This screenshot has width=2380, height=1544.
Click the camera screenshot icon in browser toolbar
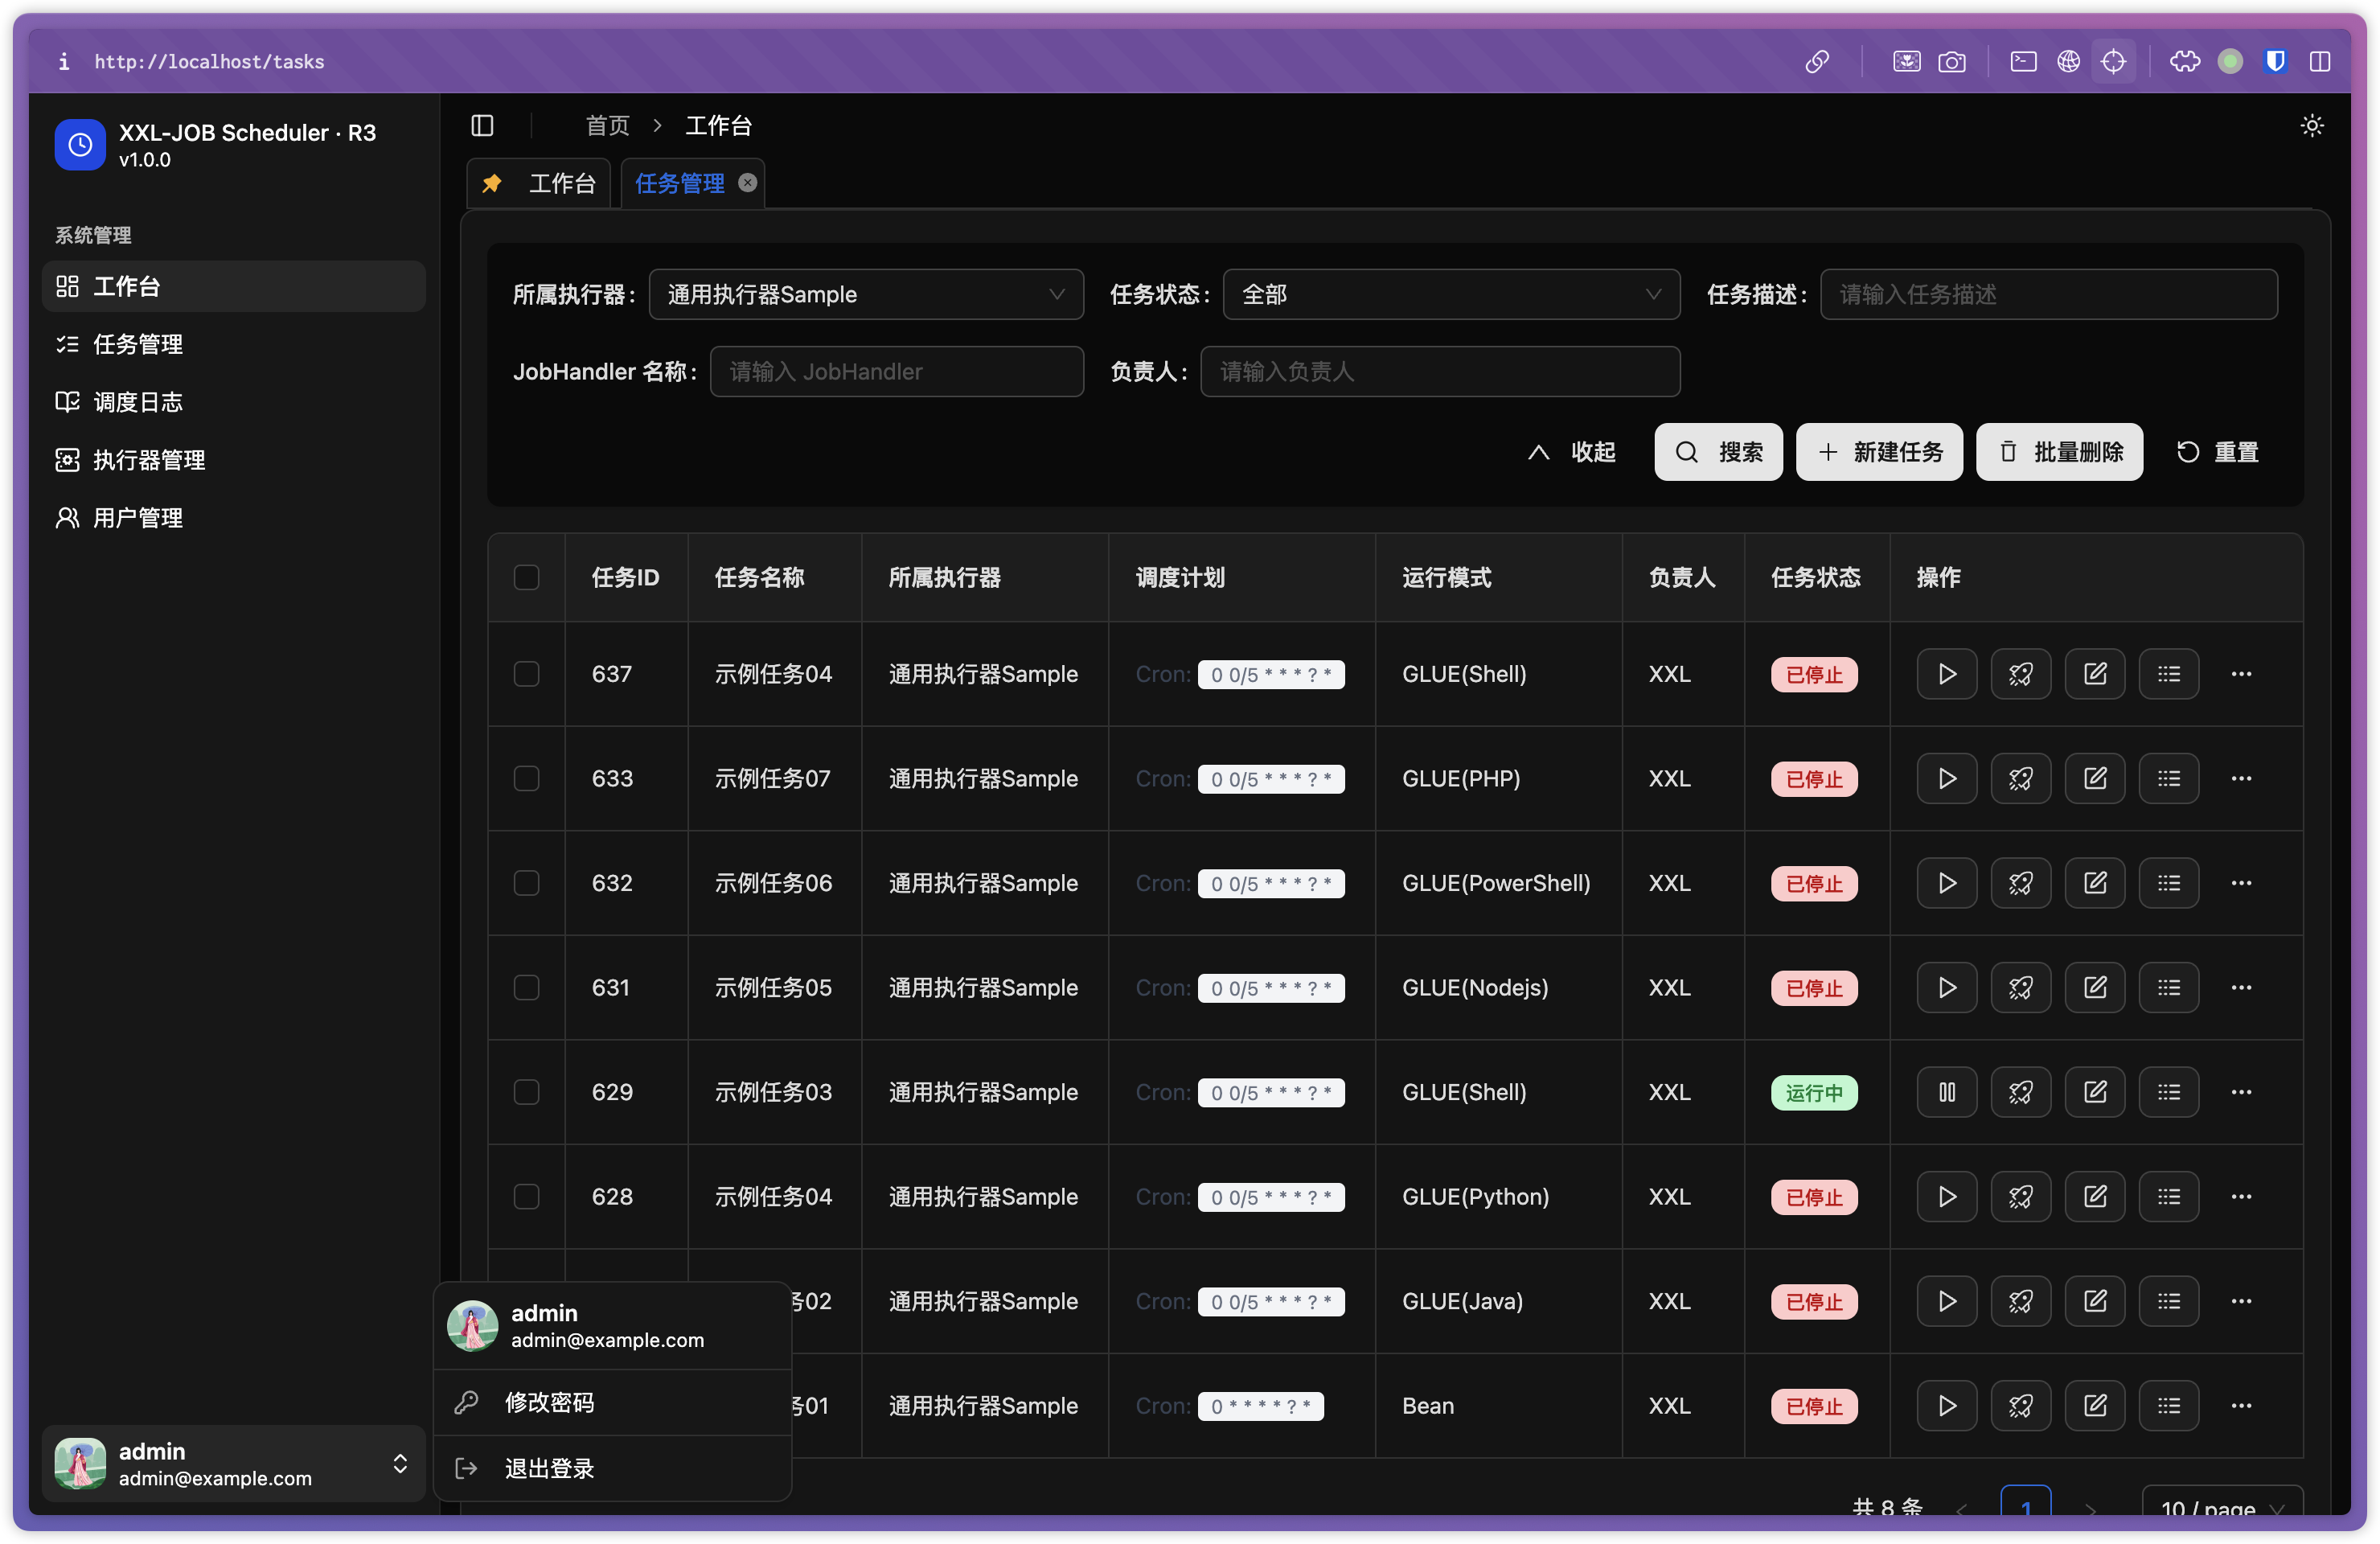point(1953,61)
